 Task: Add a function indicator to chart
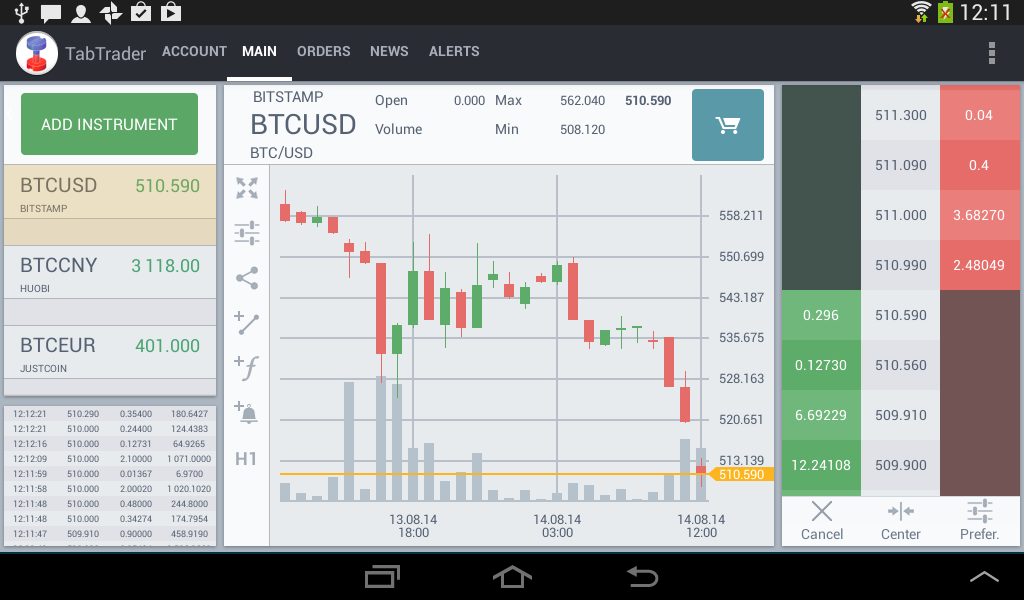pos(247,368)
